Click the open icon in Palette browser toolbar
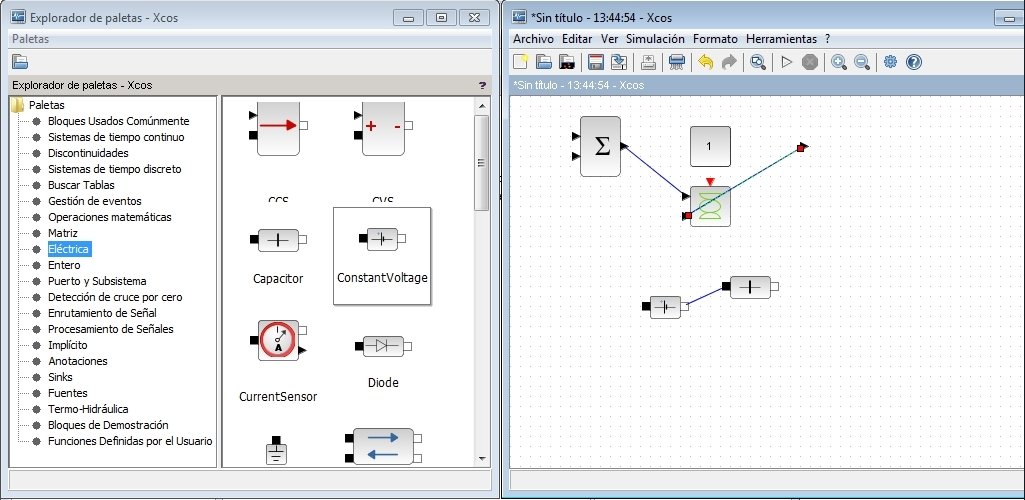This screenshot has height=500, width=1025. click(x=20, y=62)
